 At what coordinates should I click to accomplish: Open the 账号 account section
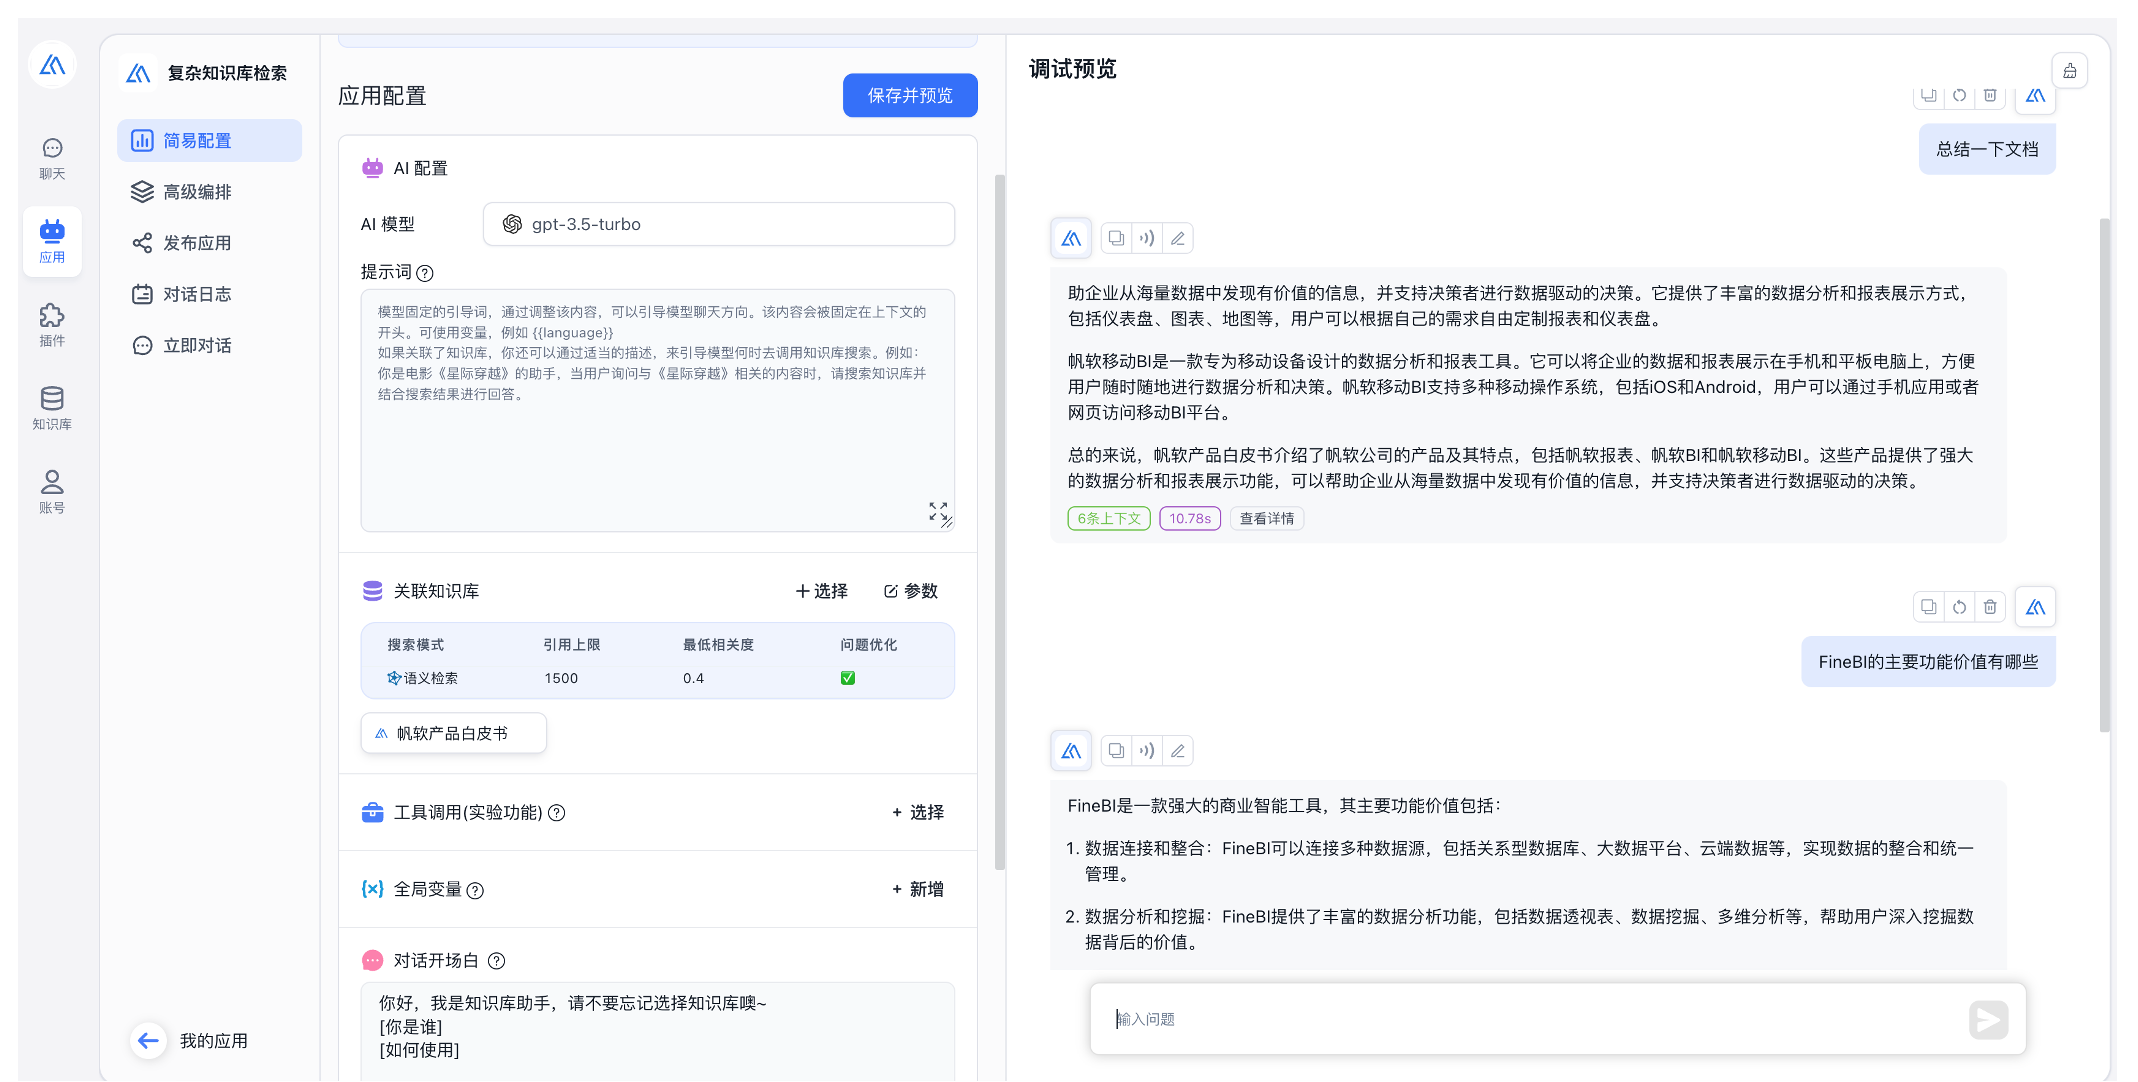[52, 493]
